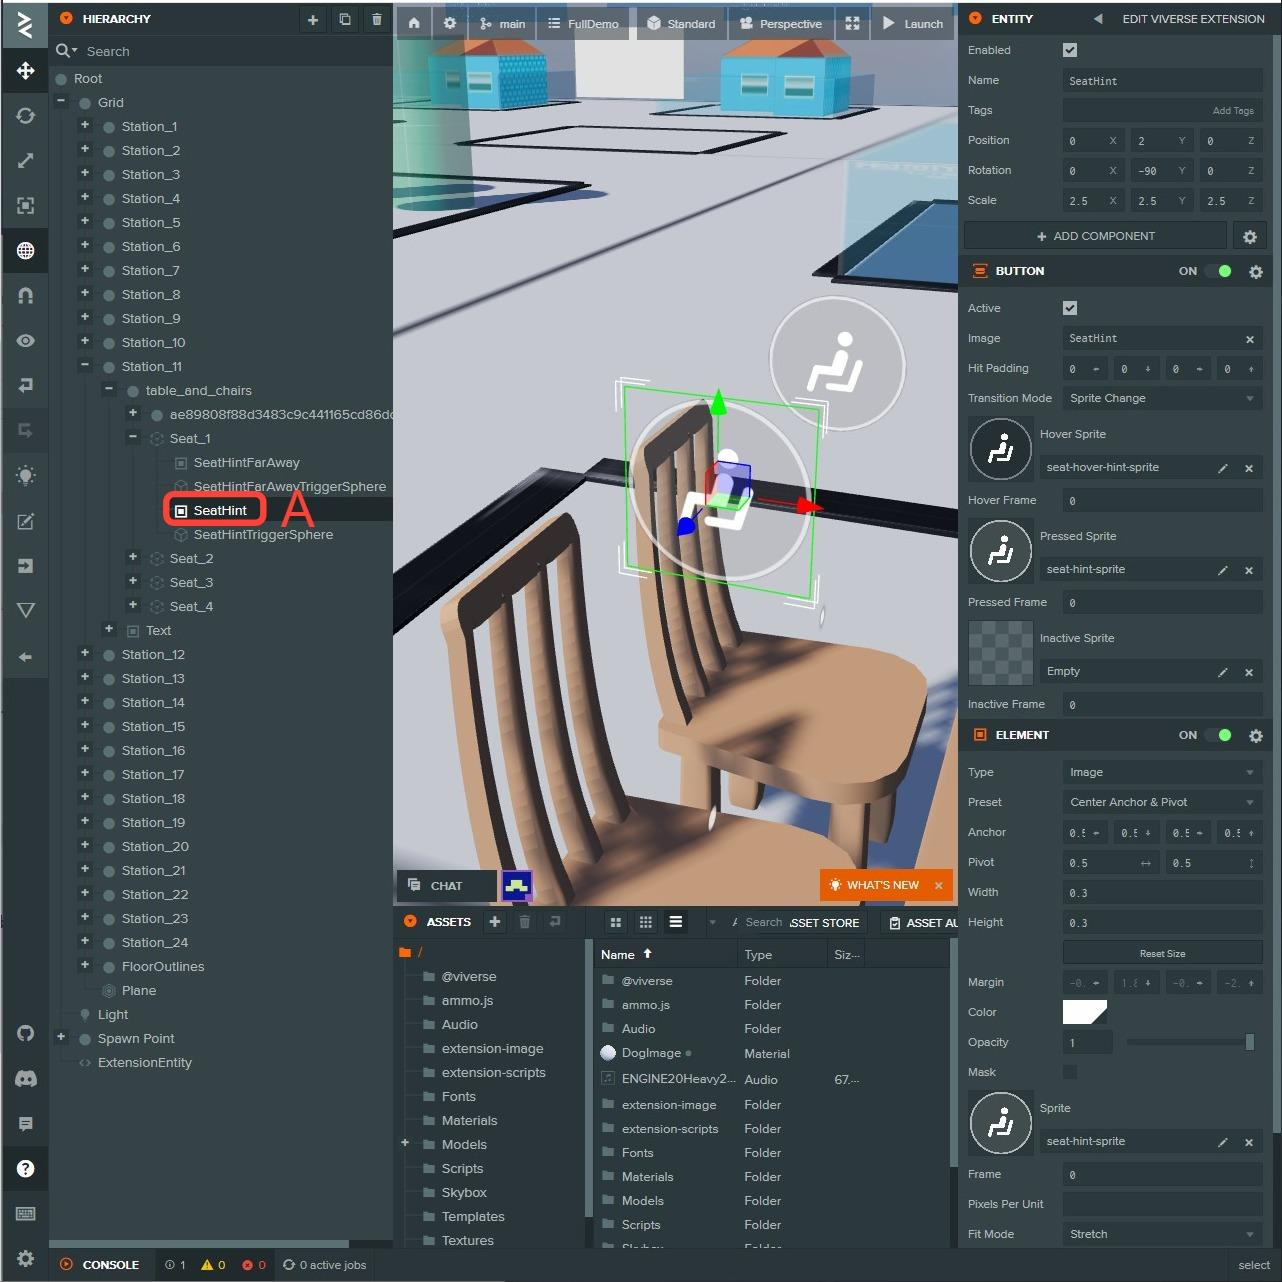Open the Perspective camera menu
The width and height of the screenshot is (1282, 1282).
click(x=781, y=23)
